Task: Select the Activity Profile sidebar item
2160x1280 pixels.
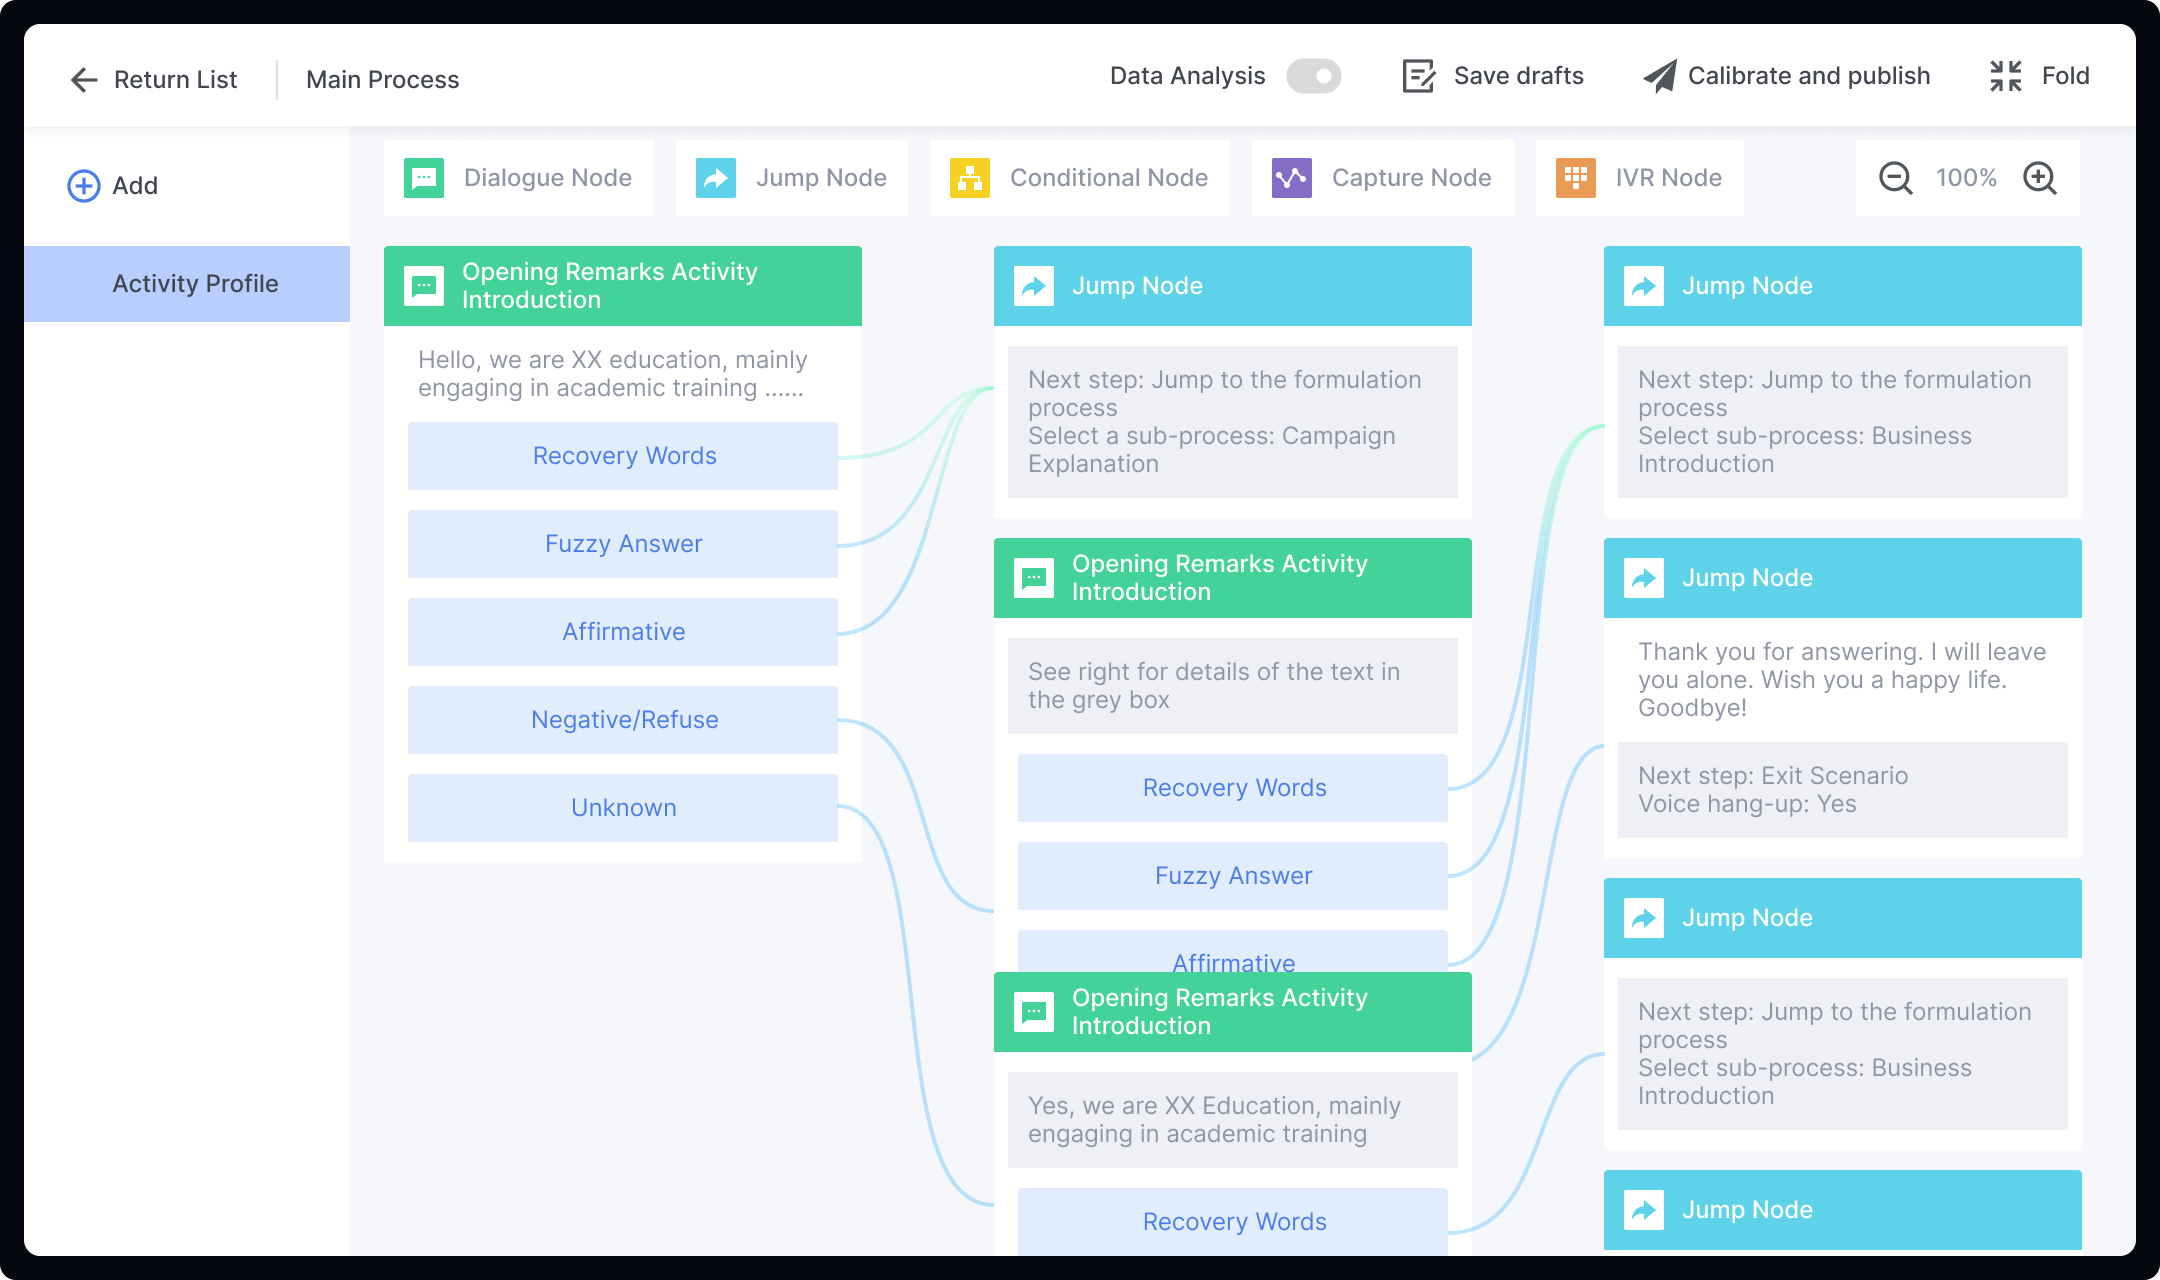Action: 195,283
